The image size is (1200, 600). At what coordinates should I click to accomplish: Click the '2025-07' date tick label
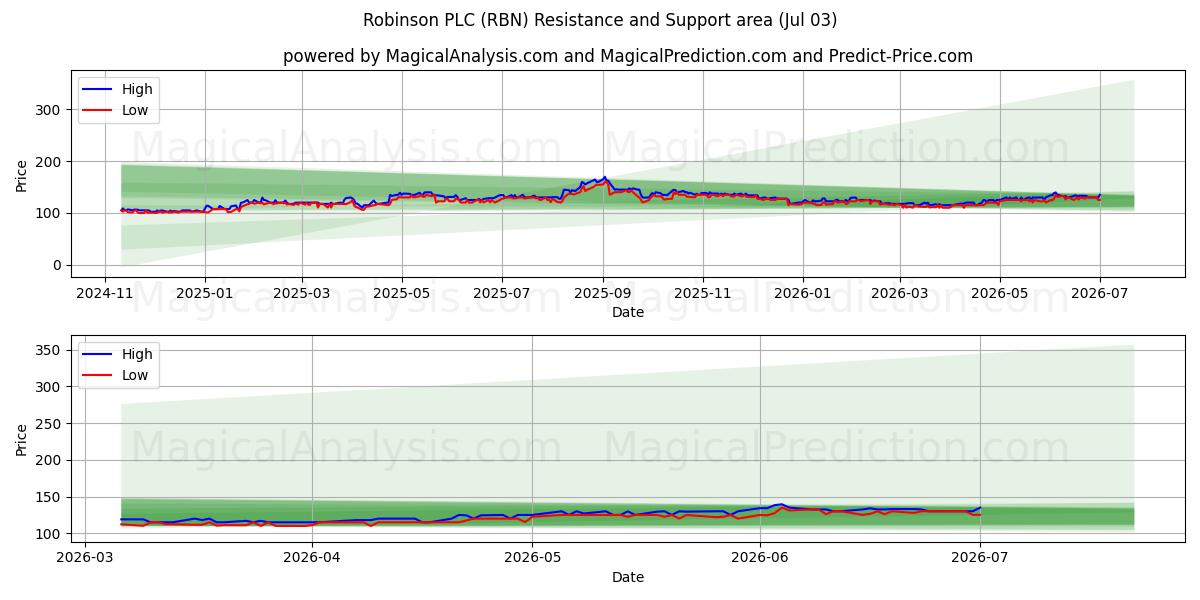pos(501,294)
